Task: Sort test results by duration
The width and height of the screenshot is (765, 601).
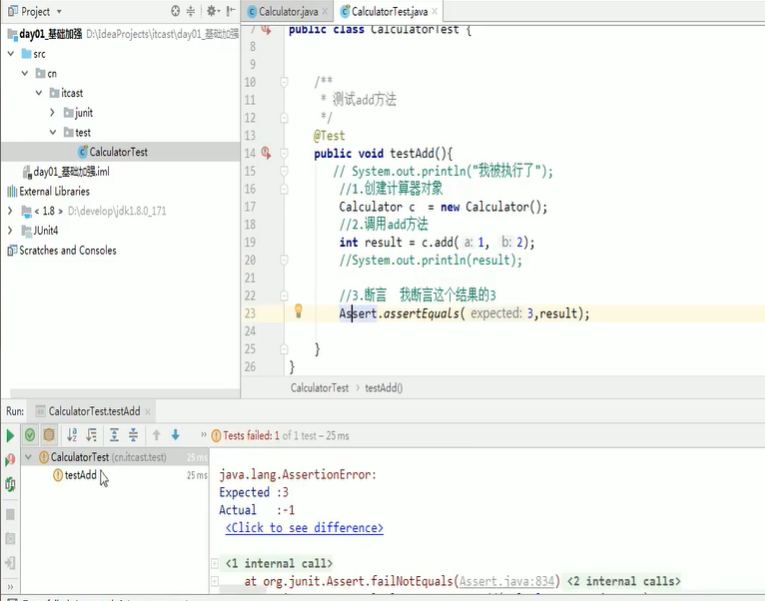Action: pos(91,435)
